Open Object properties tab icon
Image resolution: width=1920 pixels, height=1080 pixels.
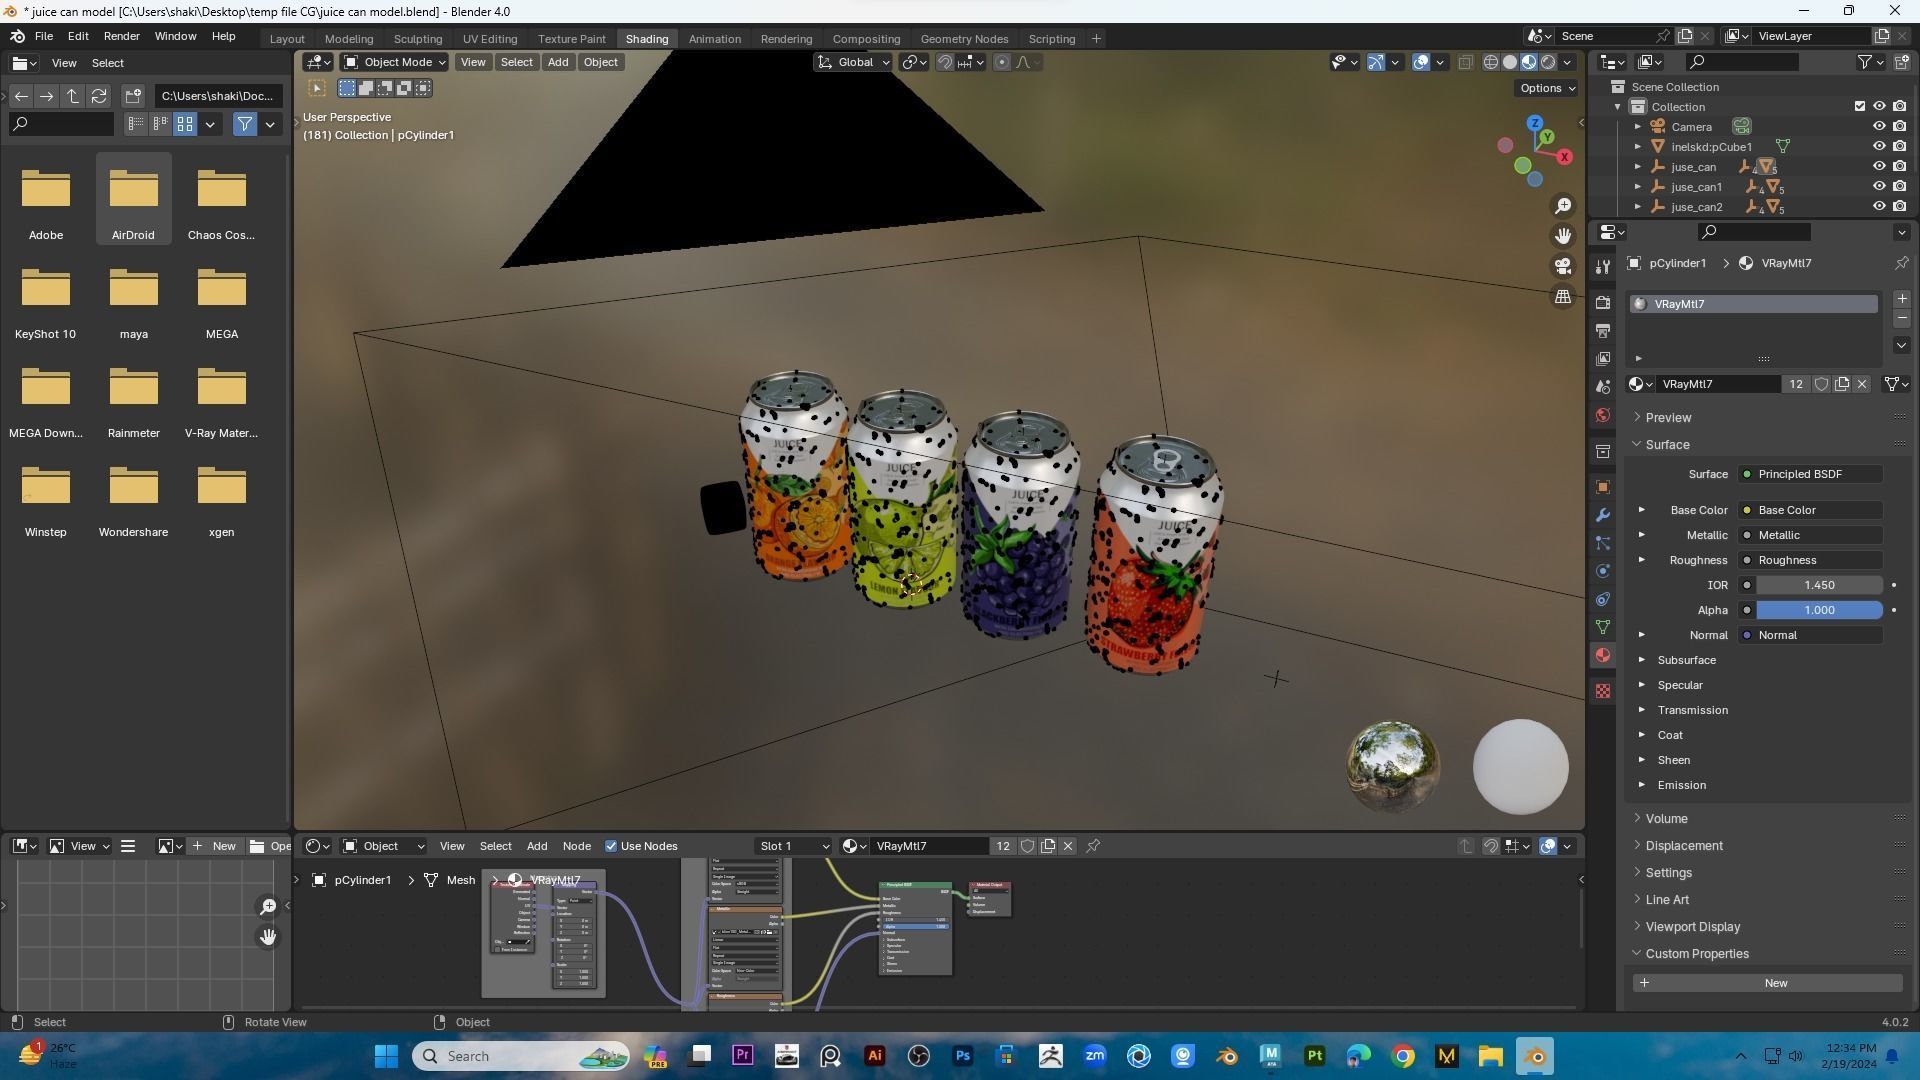click(x=1603, y=487)
